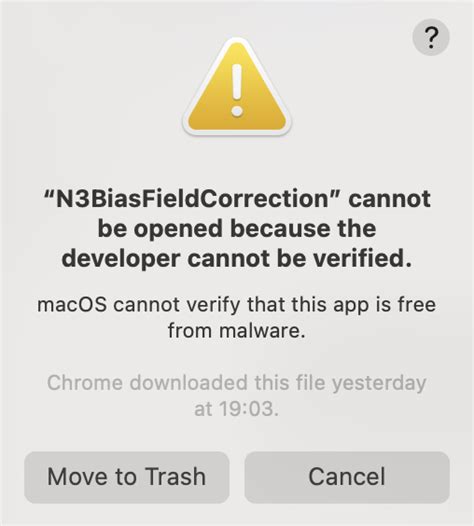Click the "from malware." text line
The height and width of the screenshot is (526, 474).
tap(237, 331)
